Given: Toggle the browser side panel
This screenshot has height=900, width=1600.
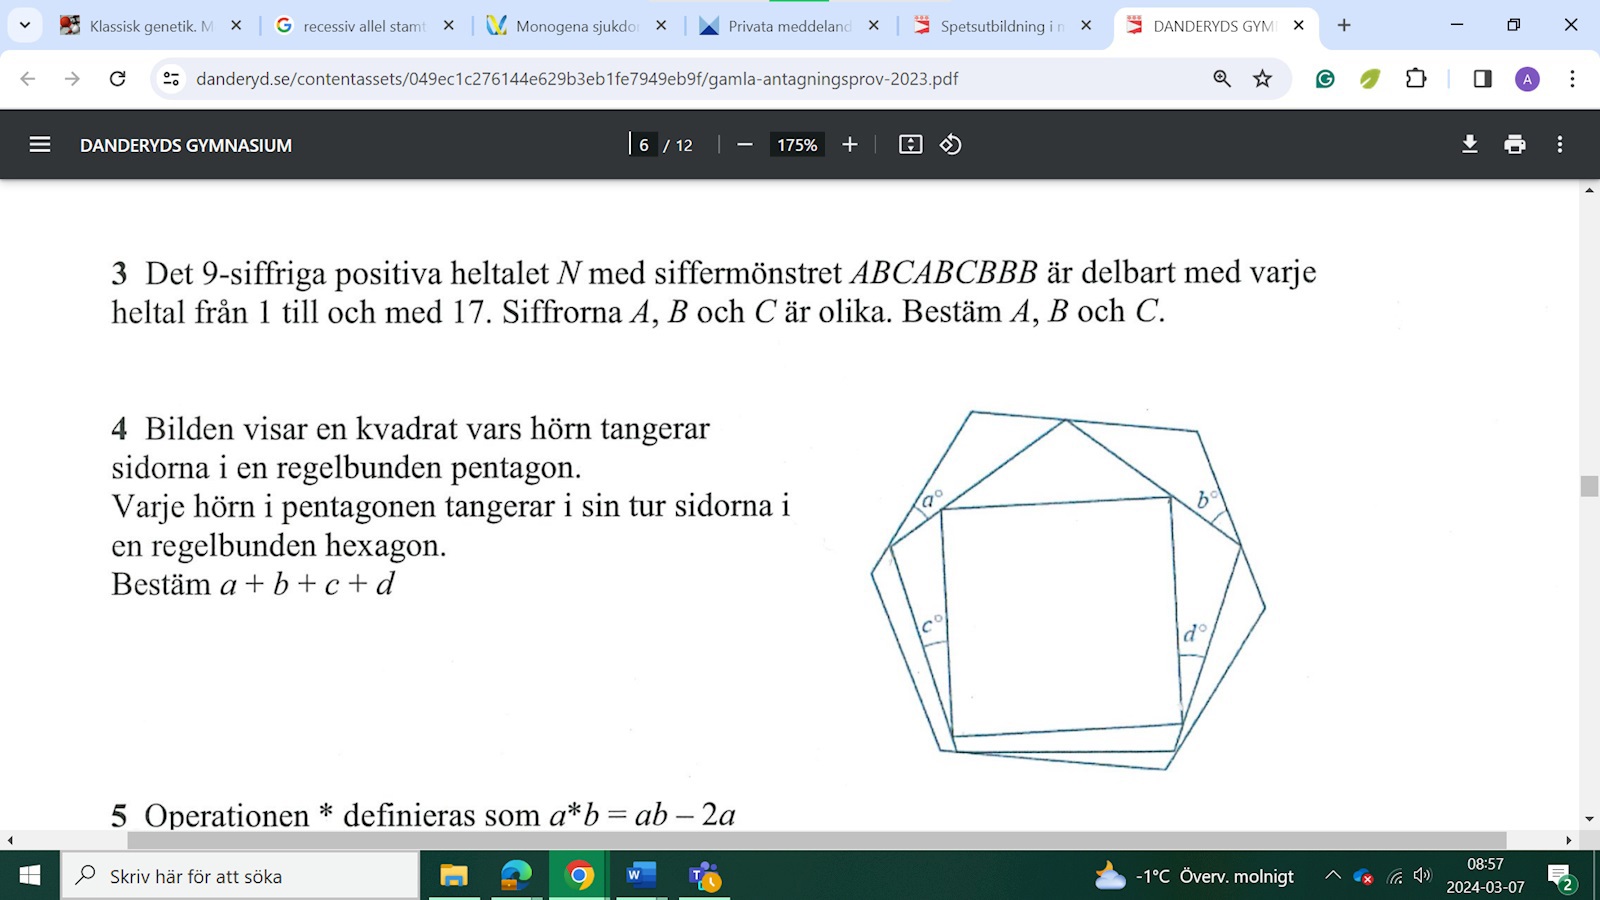Looking at the screenshot, I should [1482, 79].
